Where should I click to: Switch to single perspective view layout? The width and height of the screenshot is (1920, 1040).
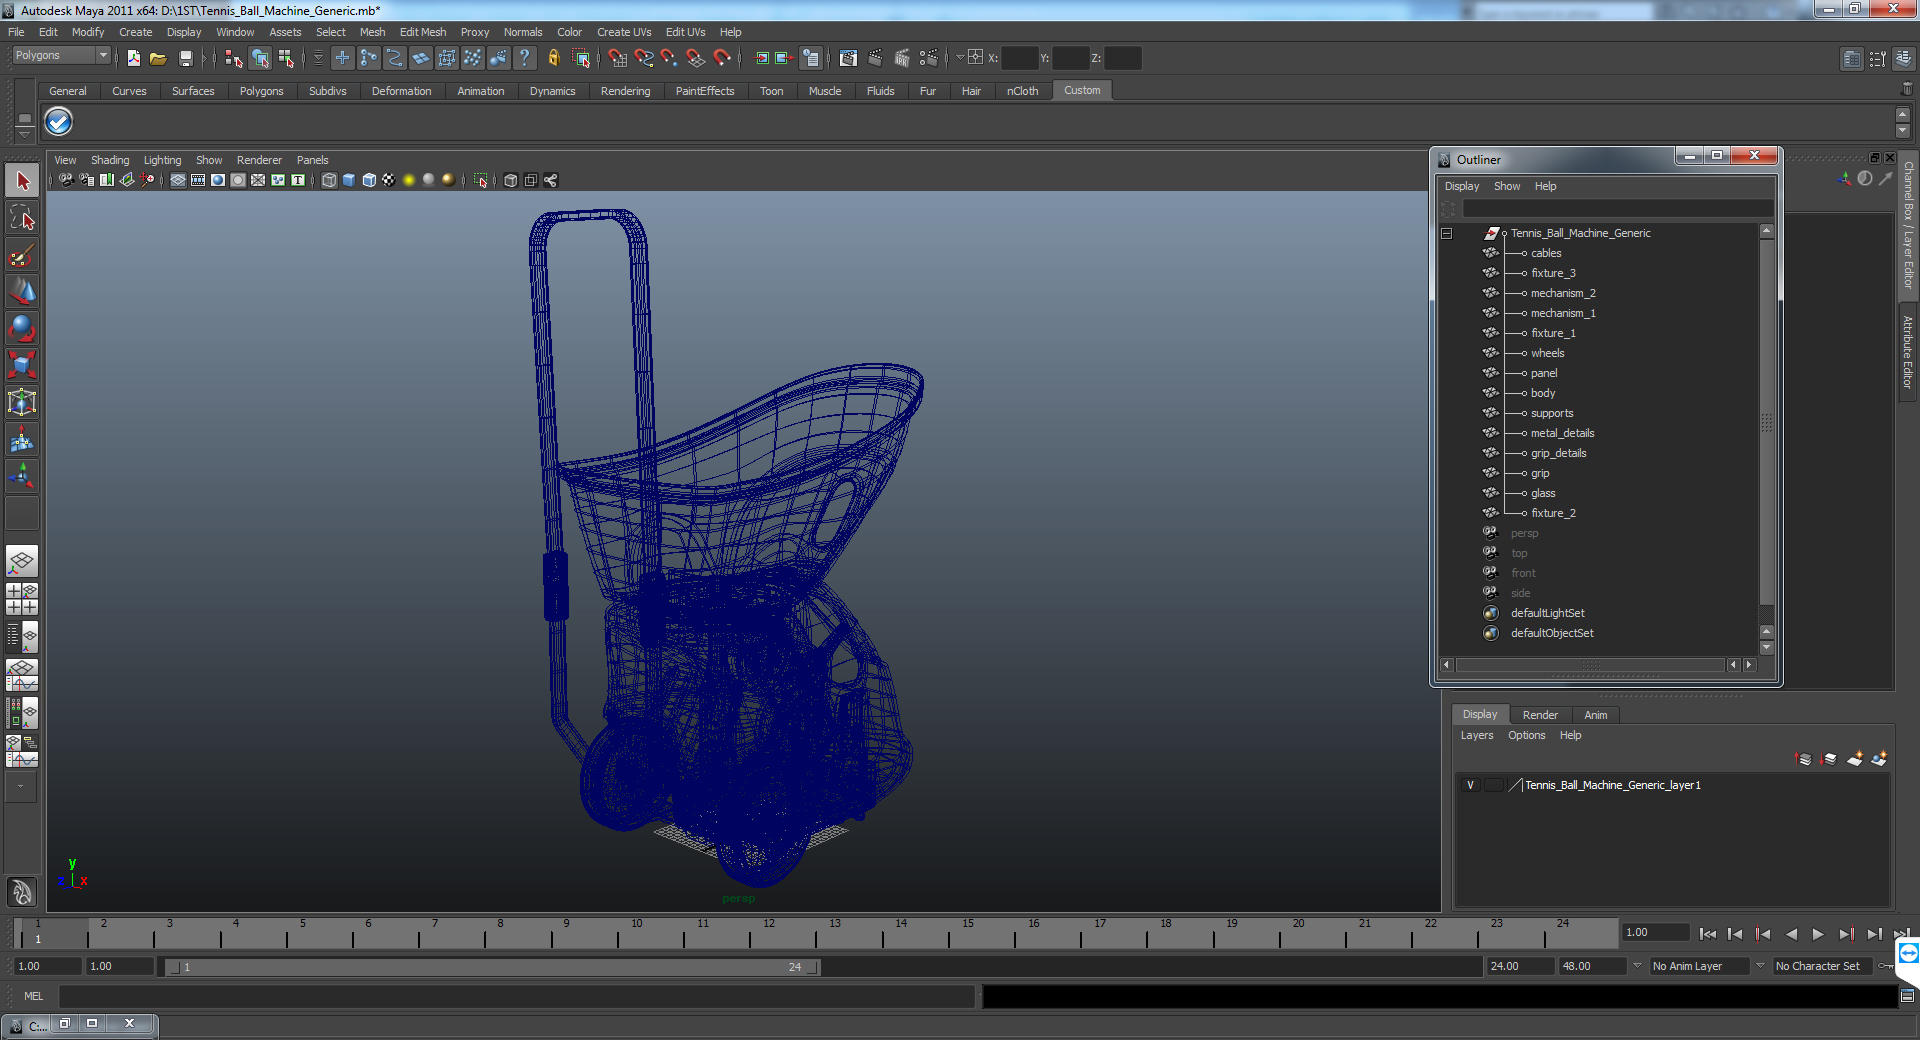click(x=22, y=561)
